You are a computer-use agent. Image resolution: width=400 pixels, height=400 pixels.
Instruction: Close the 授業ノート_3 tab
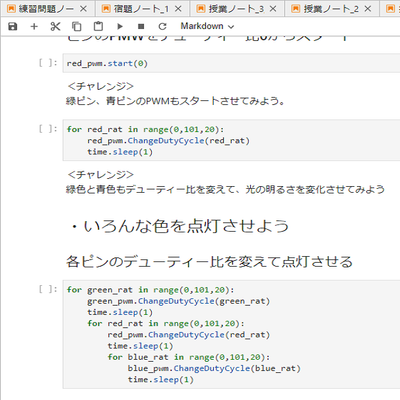(273, 9)
